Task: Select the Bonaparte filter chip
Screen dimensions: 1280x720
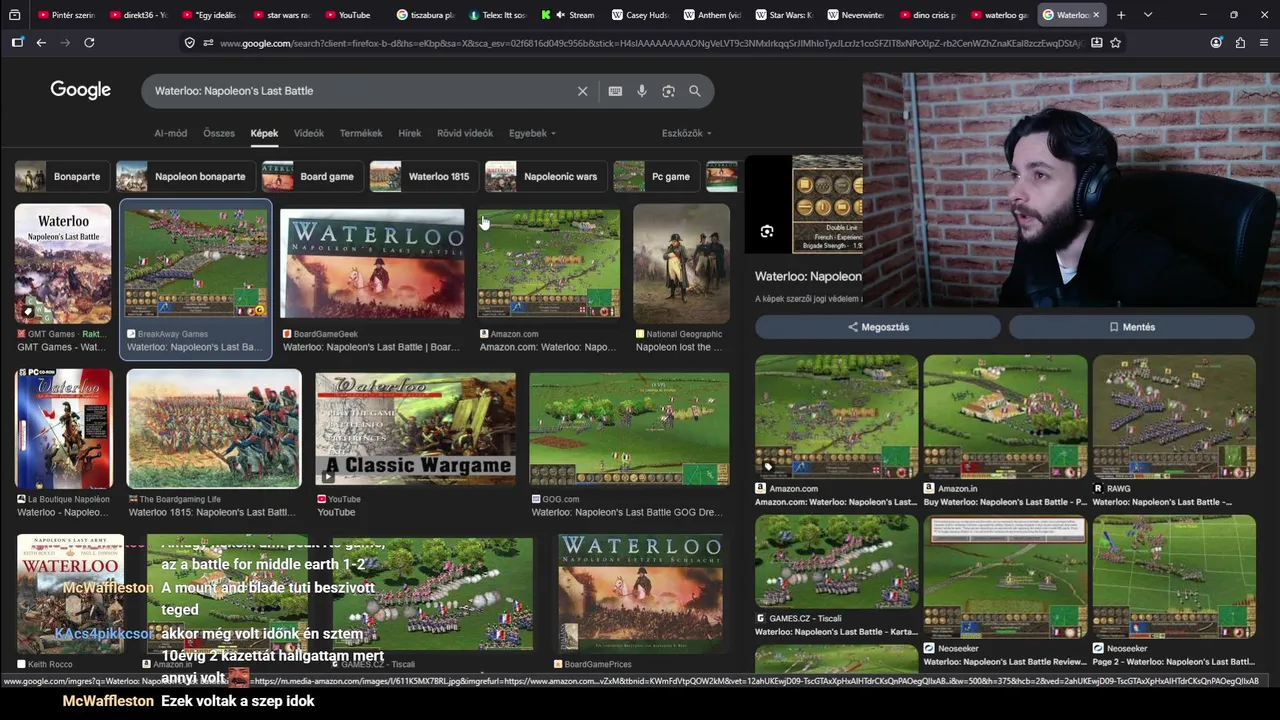Action: click(62, 176)
